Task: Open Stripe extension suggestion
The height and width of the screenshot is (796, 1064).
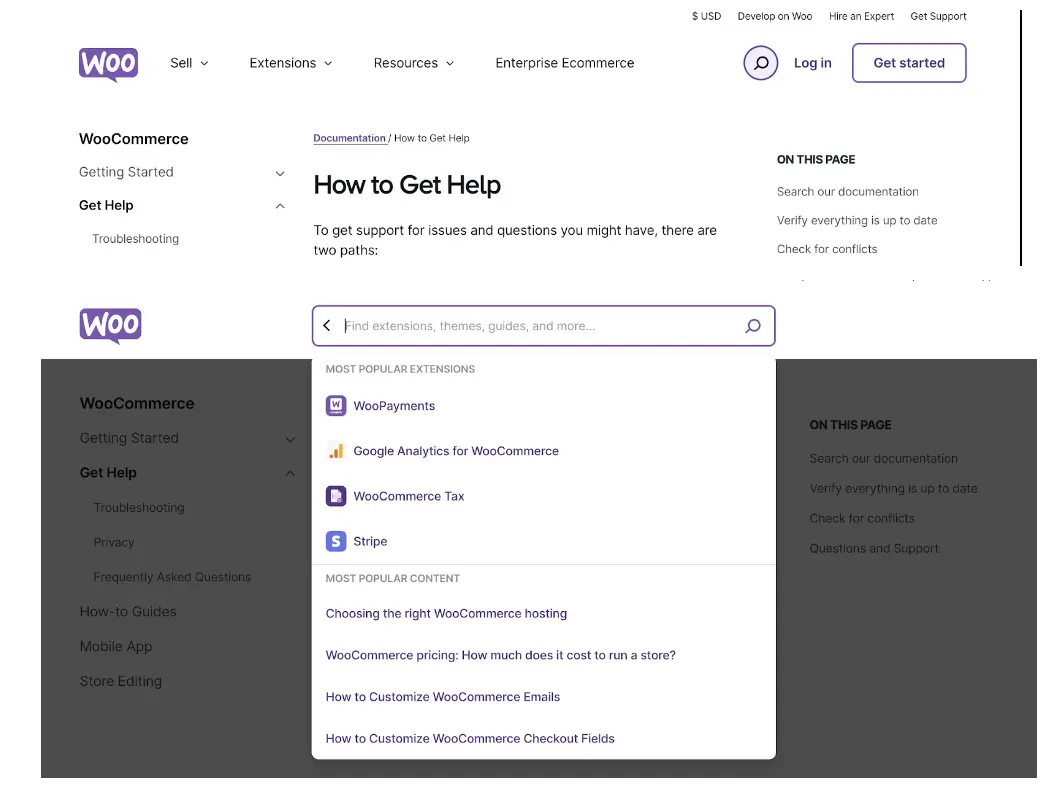Action: [x=370, y=542]
